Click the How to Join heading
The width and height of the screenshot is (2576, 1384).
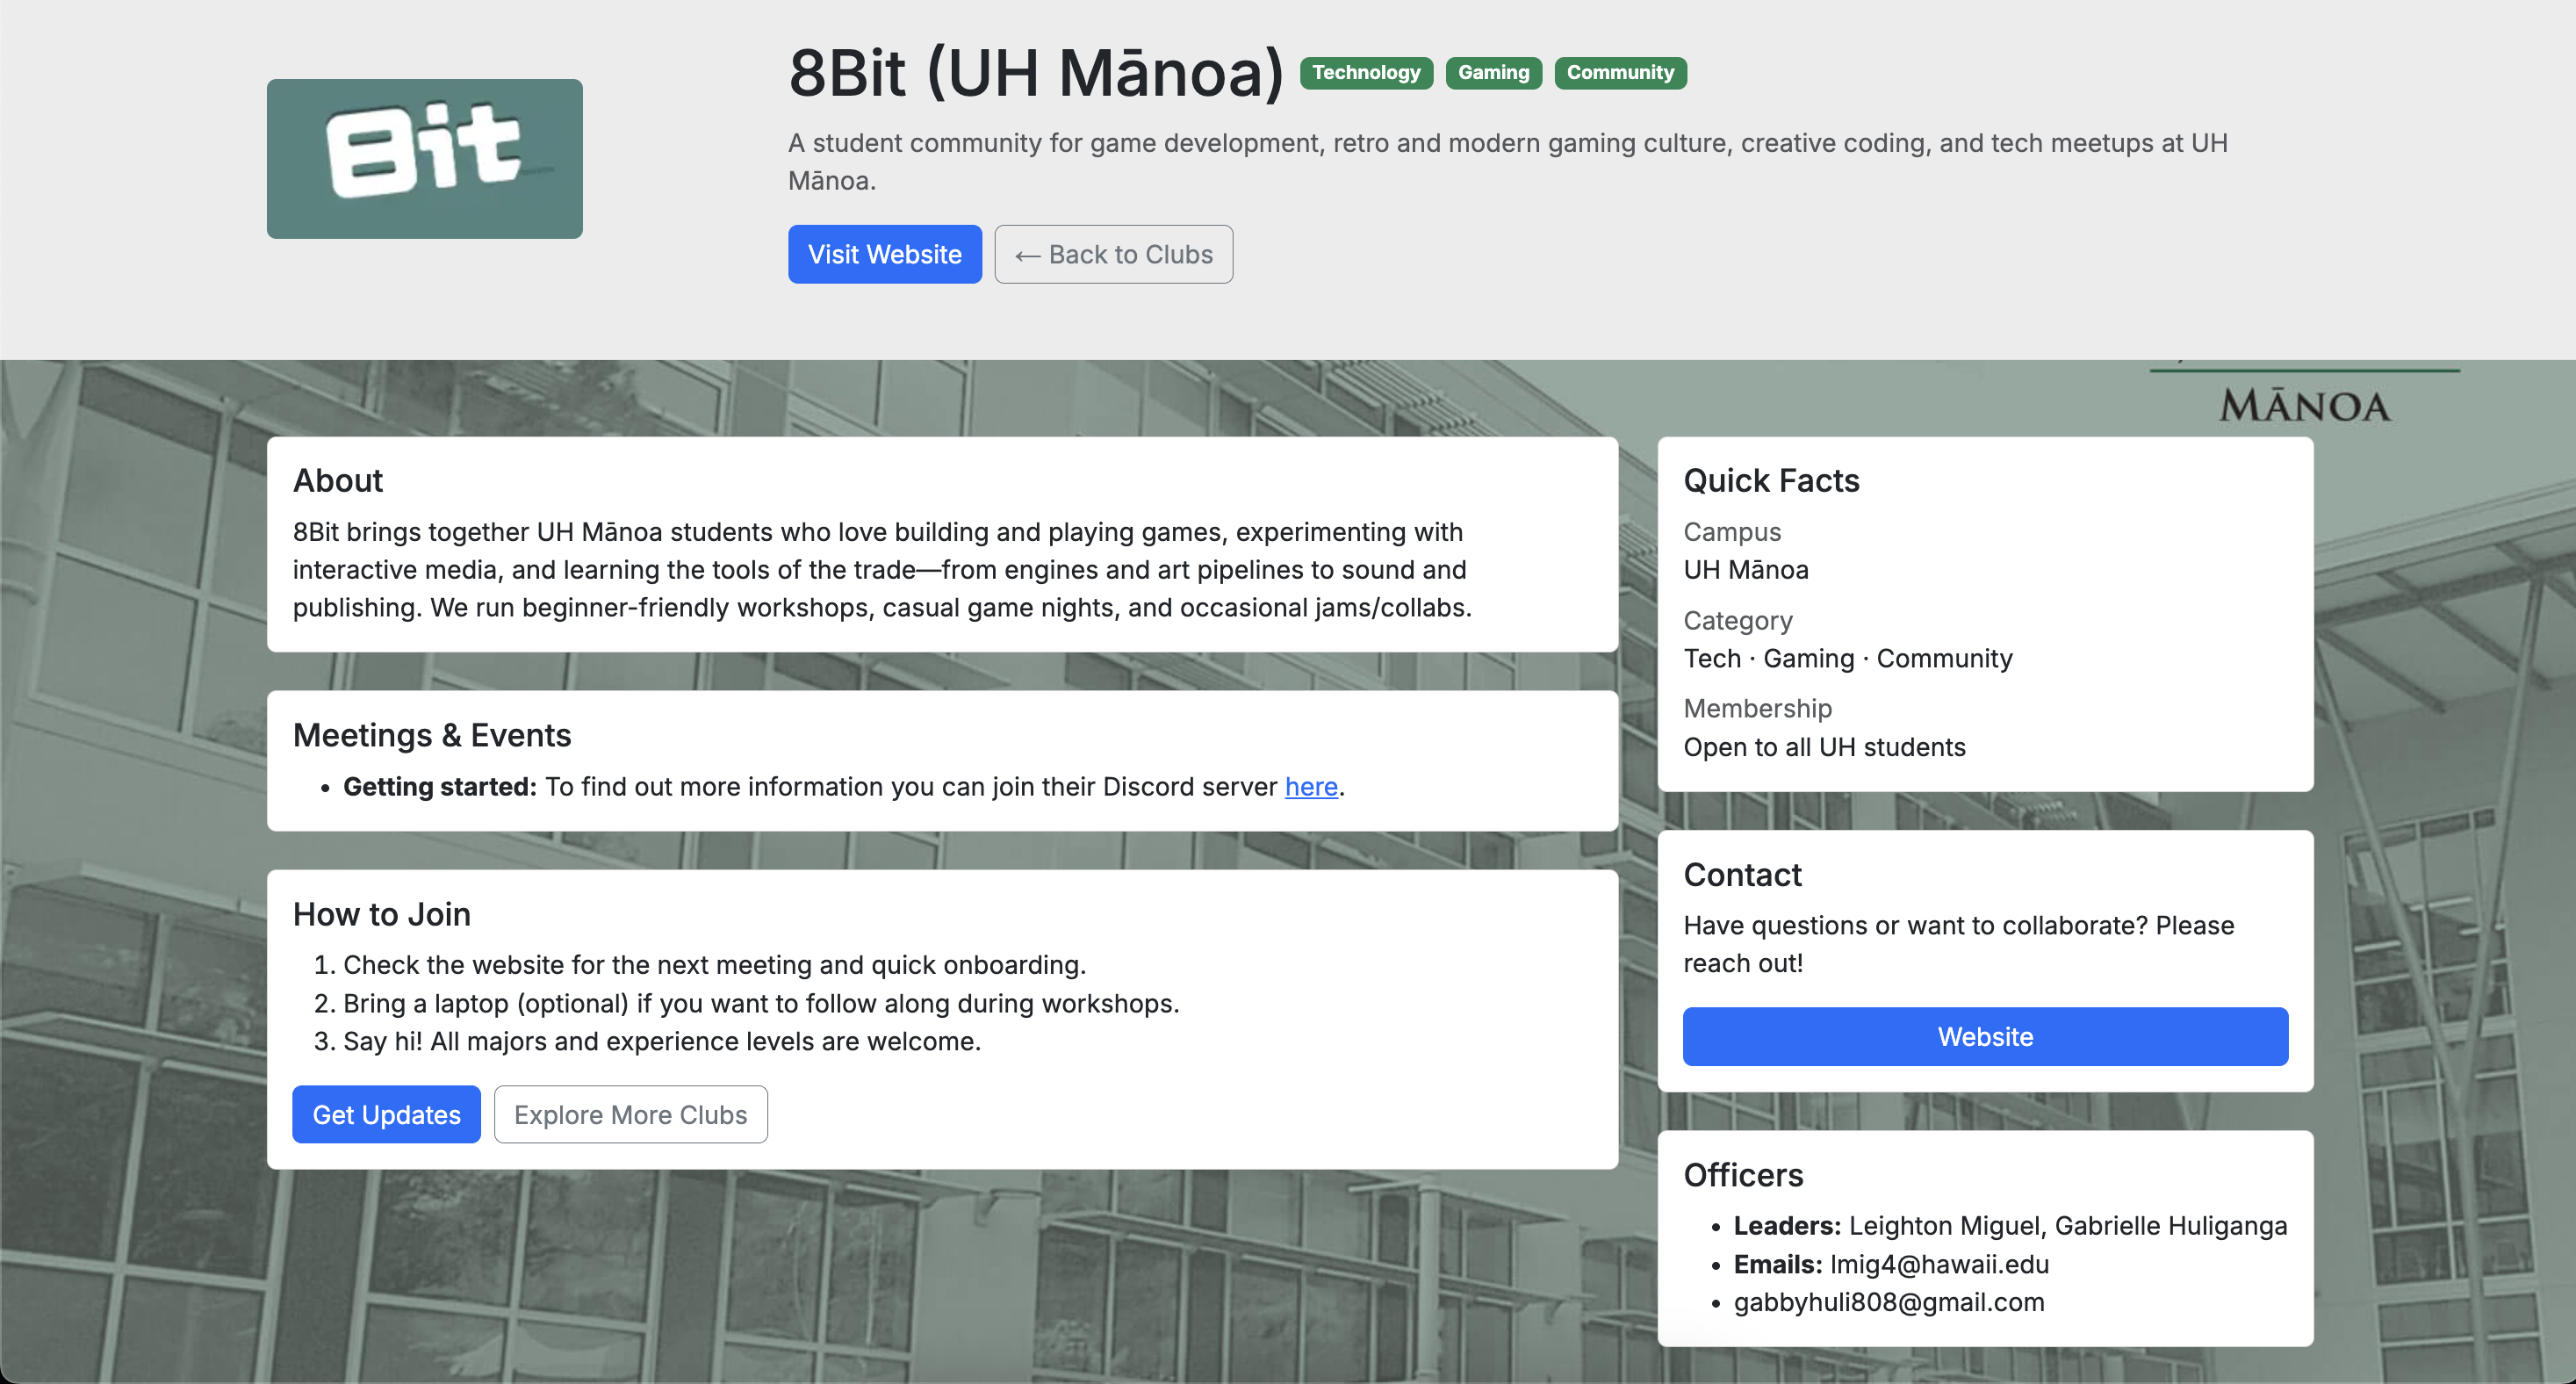pos(381,913)
